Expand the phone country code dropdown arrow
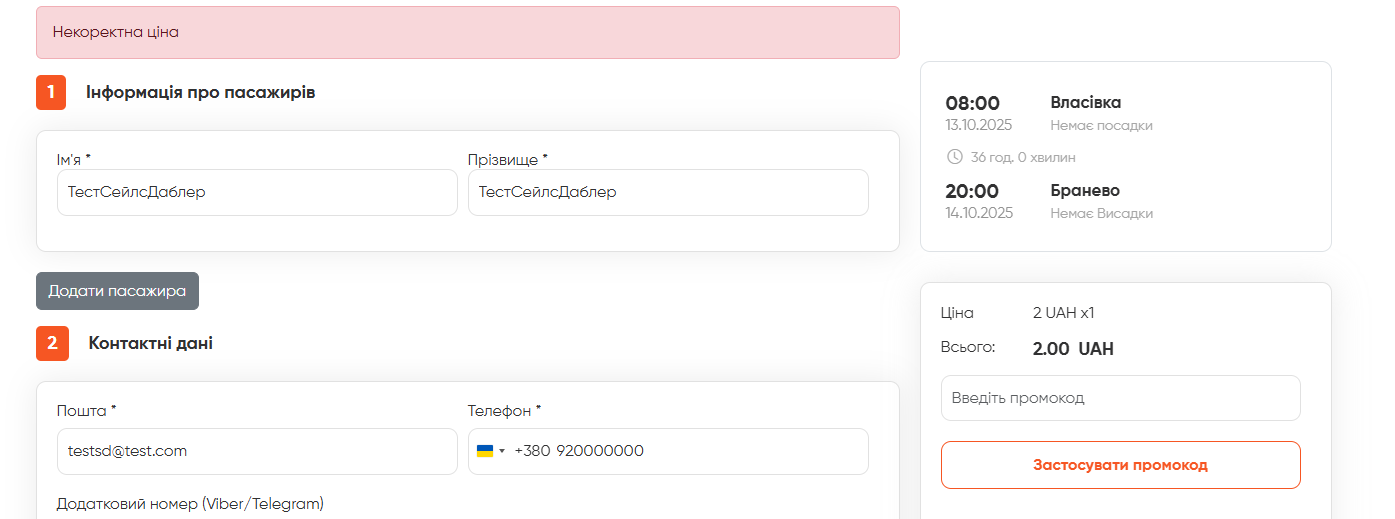Screen dimensions: 1395x519 (502, 451)
